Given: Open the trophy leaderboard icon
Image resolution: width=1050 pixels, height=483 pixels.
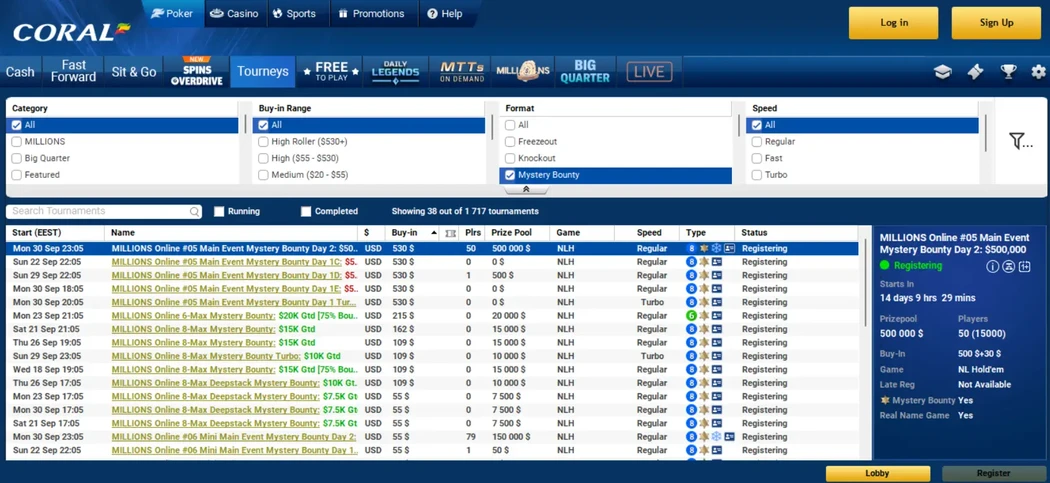Looking at the screenshot, I should tap(1008, 72).
